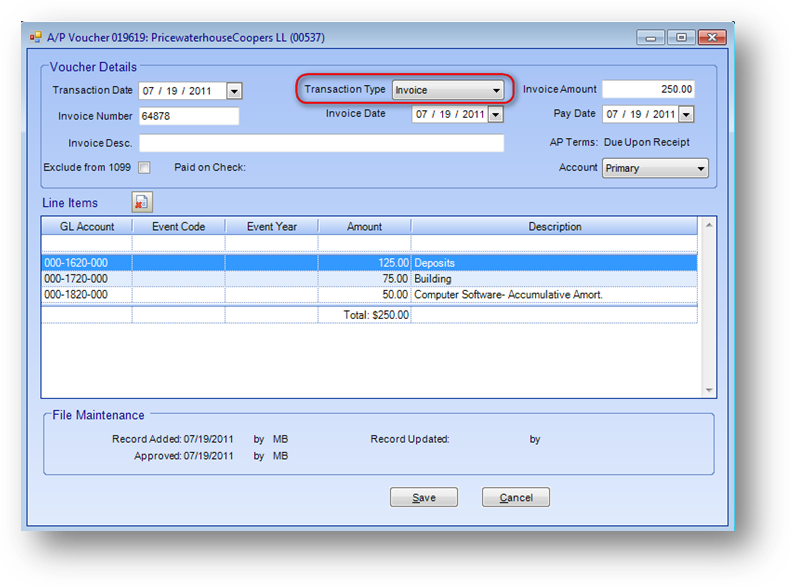Select the 000-1720-000 line item row
Screen dimensions: 790x586
369,279
